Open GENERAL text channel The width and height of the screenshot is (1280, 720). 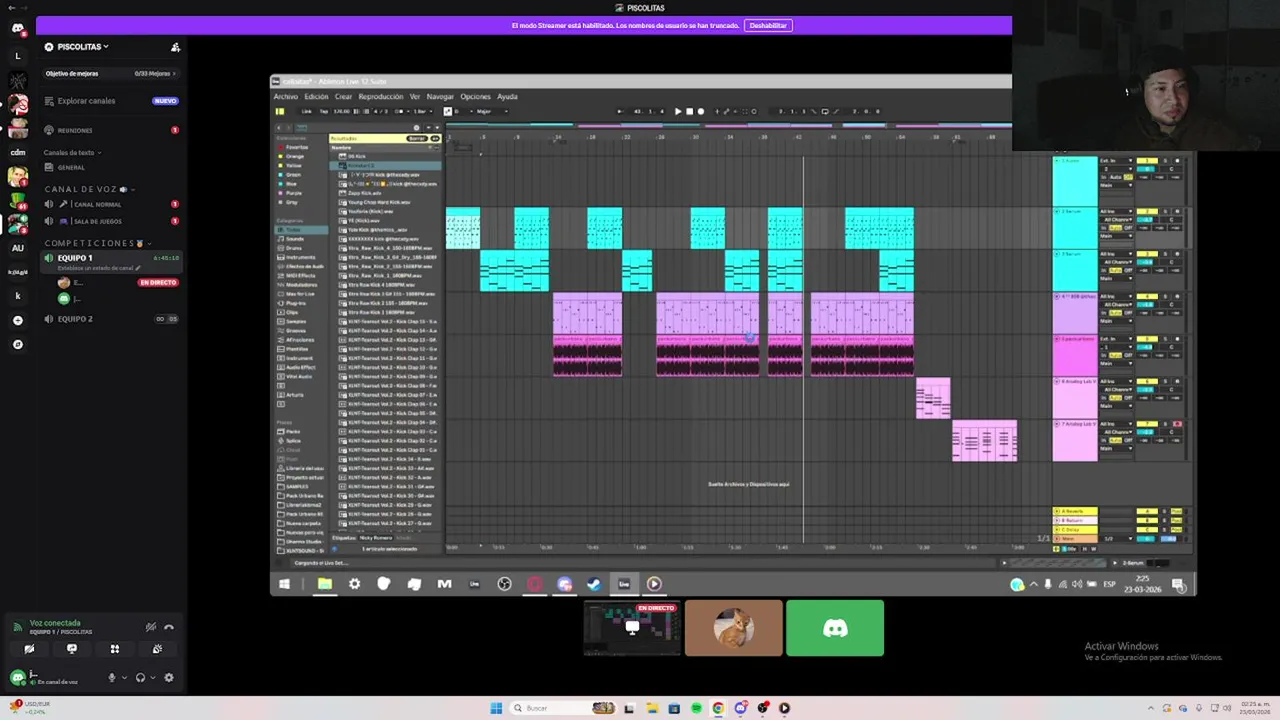click(71, 168)
